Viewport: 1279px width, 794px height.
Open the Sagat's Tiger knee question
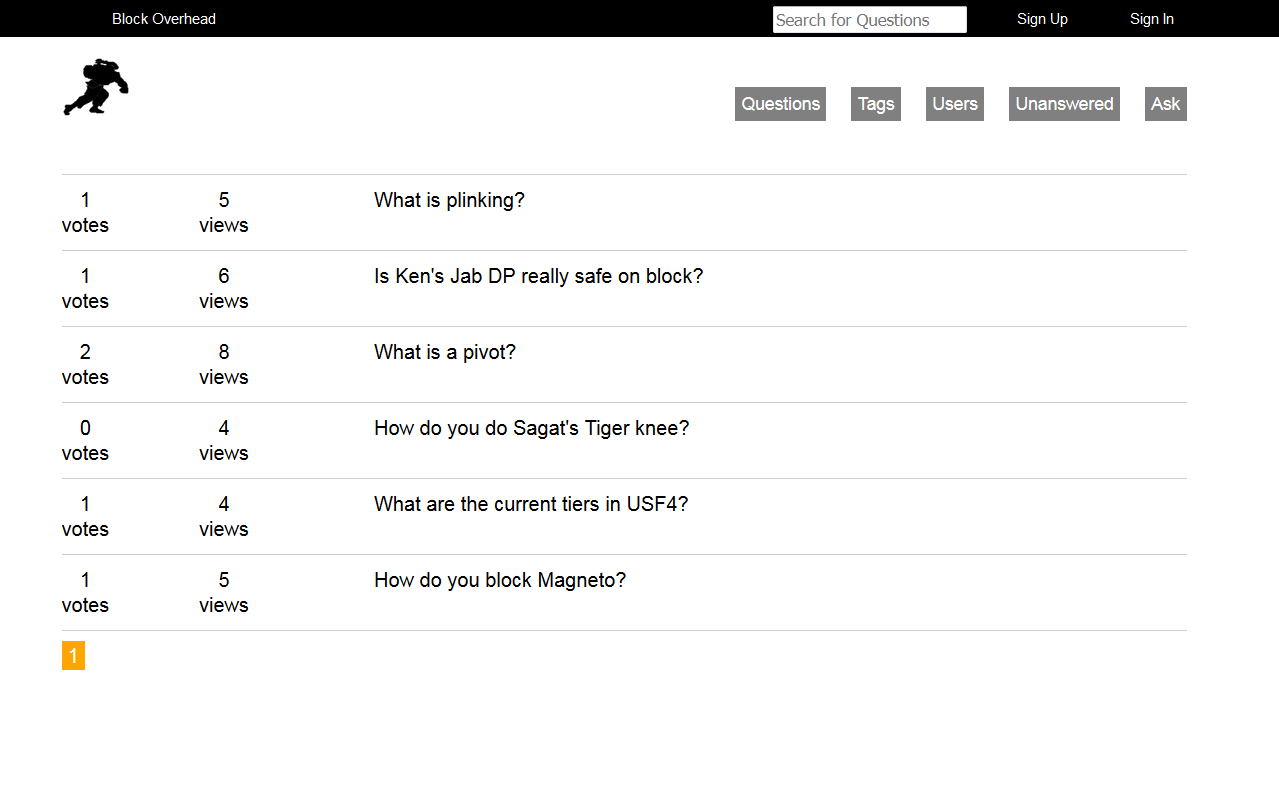tap(532, 428)
